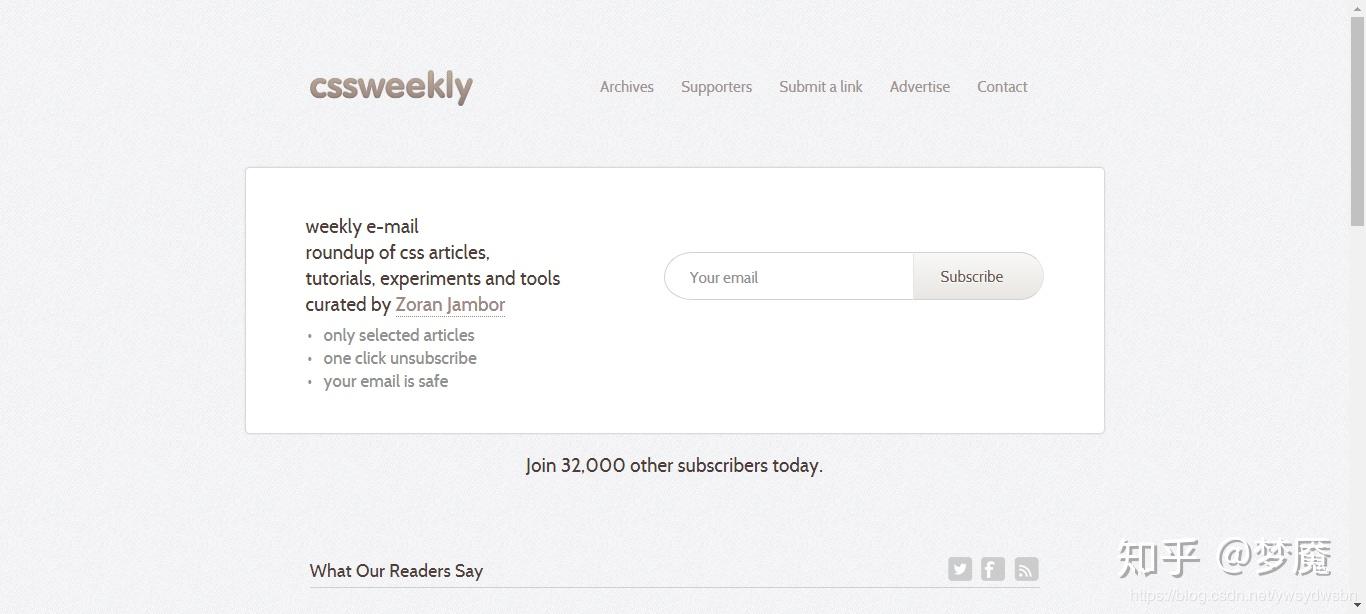Open the RSS feed icon
Image resolution: width=1366 pixels, height=614 pixels.
(x=1026, y=569)
